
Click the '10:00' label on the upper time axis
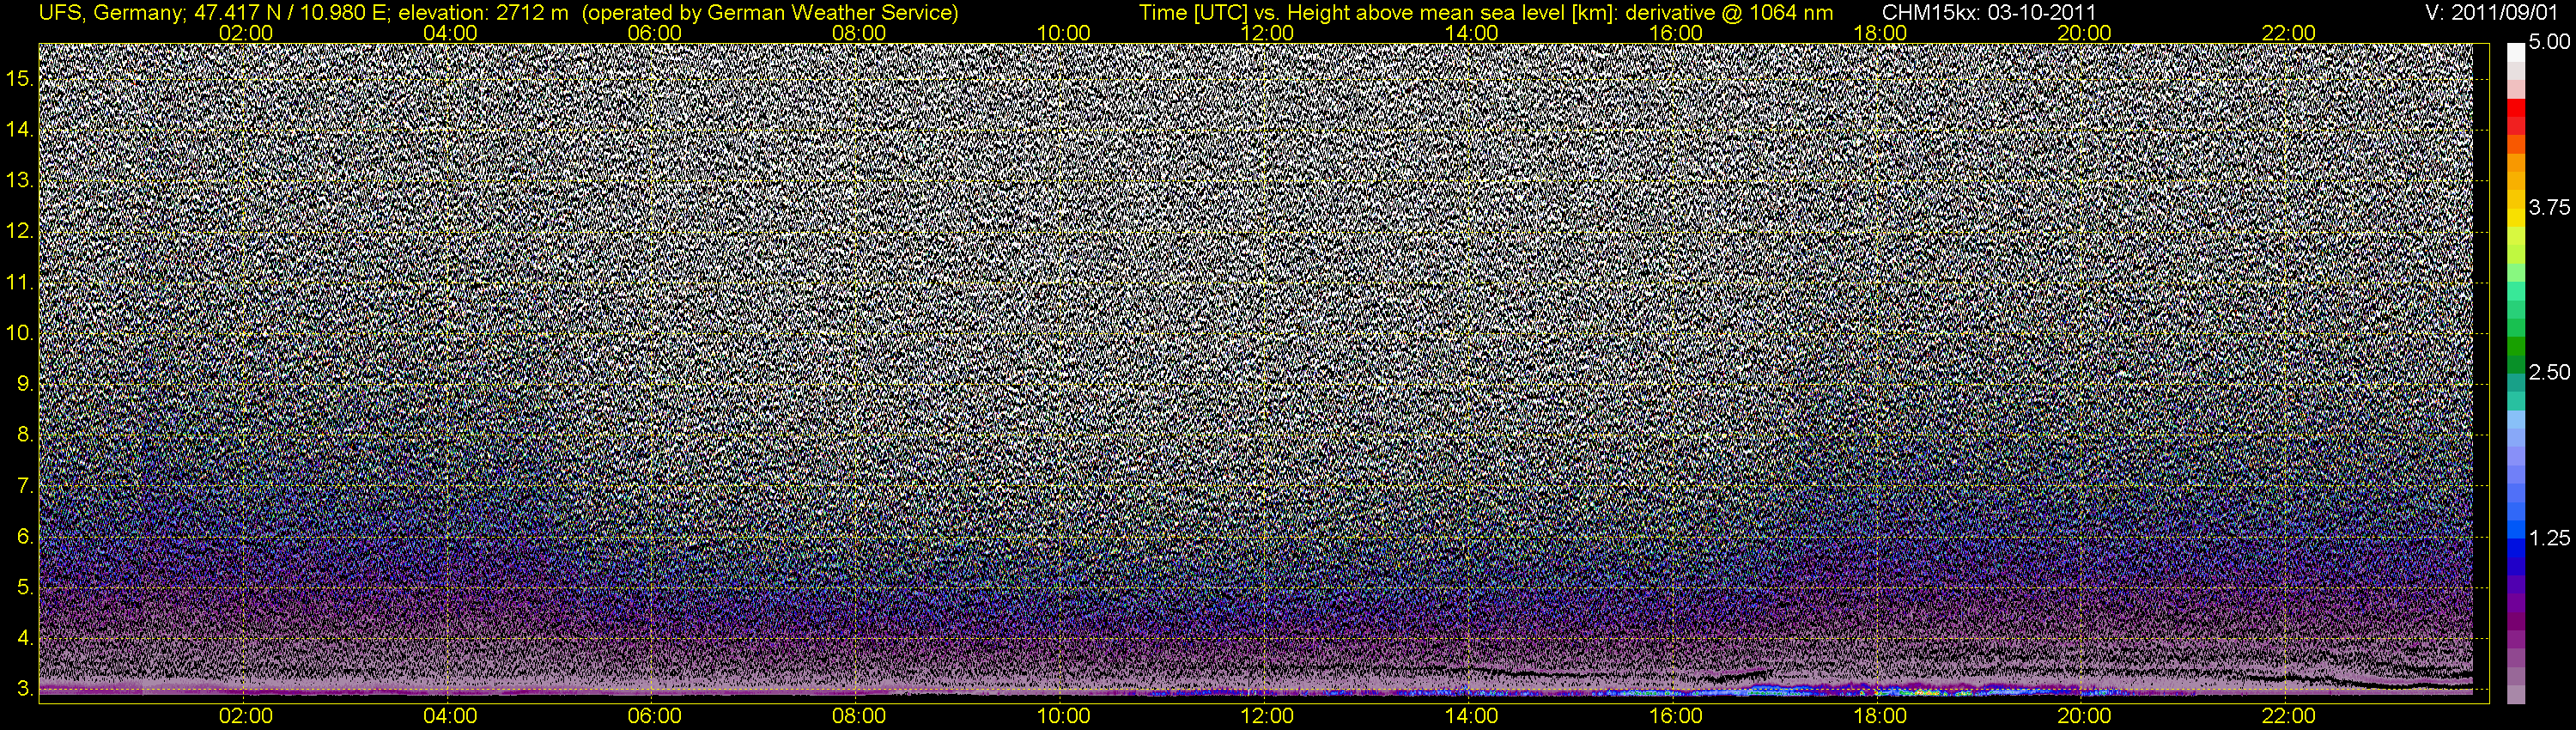(1063, 33)
